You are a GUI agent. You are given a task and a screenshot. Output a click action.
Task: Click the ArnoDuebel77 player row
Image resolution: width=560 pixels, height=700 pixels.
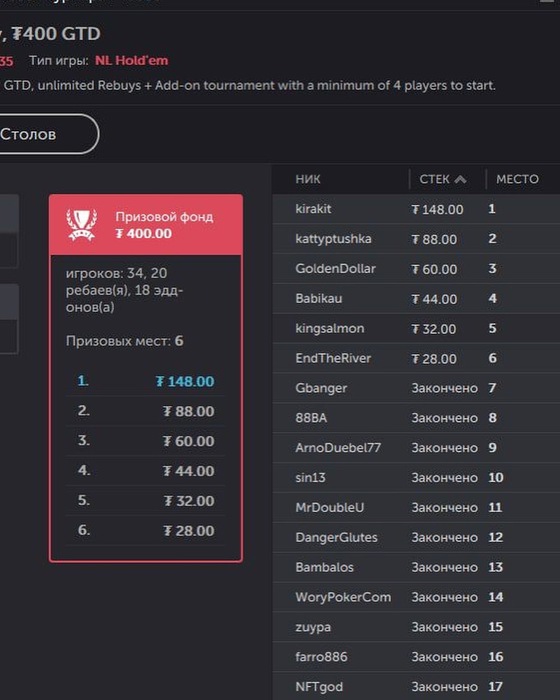(x=416, y=448)
